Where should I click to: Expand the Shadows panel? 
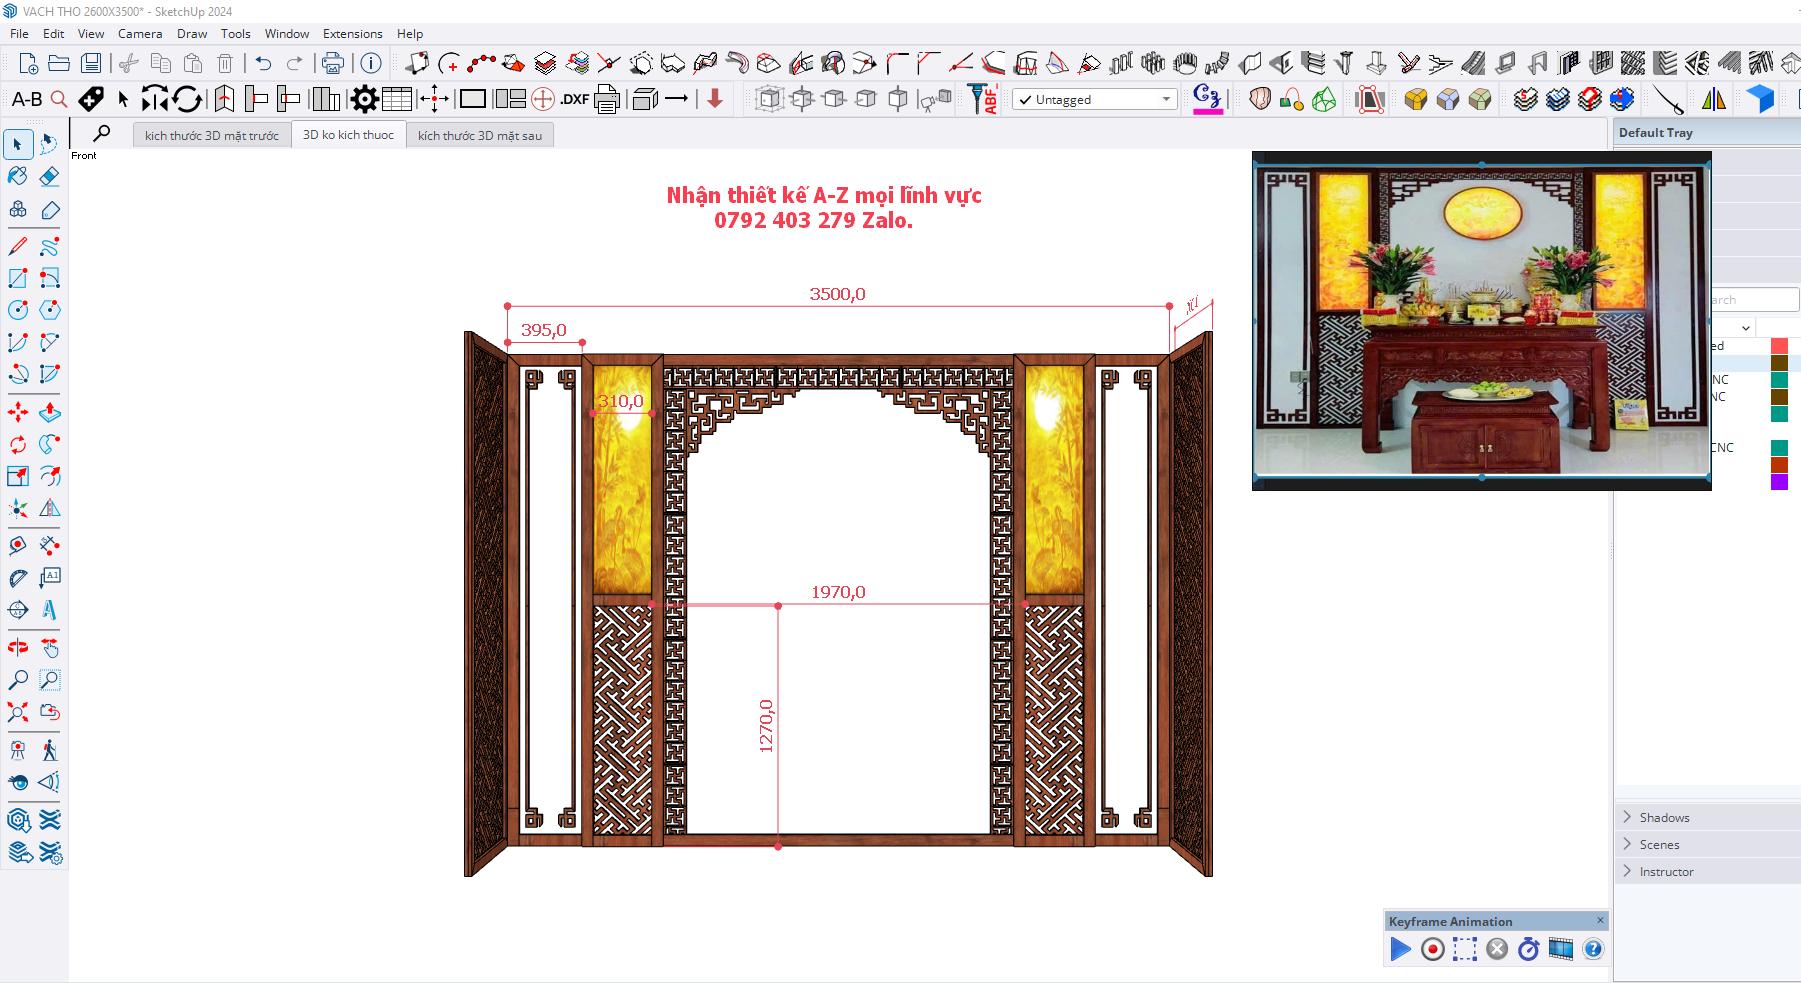(x=1664, y=817)
